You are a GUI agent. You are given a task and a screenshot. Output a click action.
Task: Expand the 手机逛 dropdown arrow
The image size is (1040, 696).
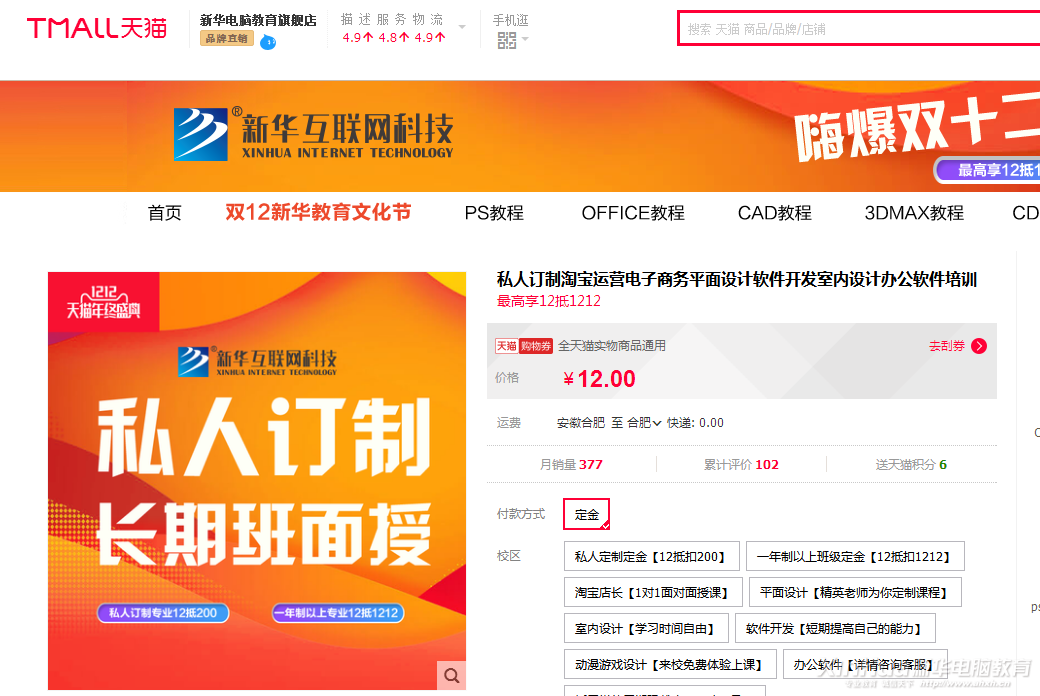[525, 40]
